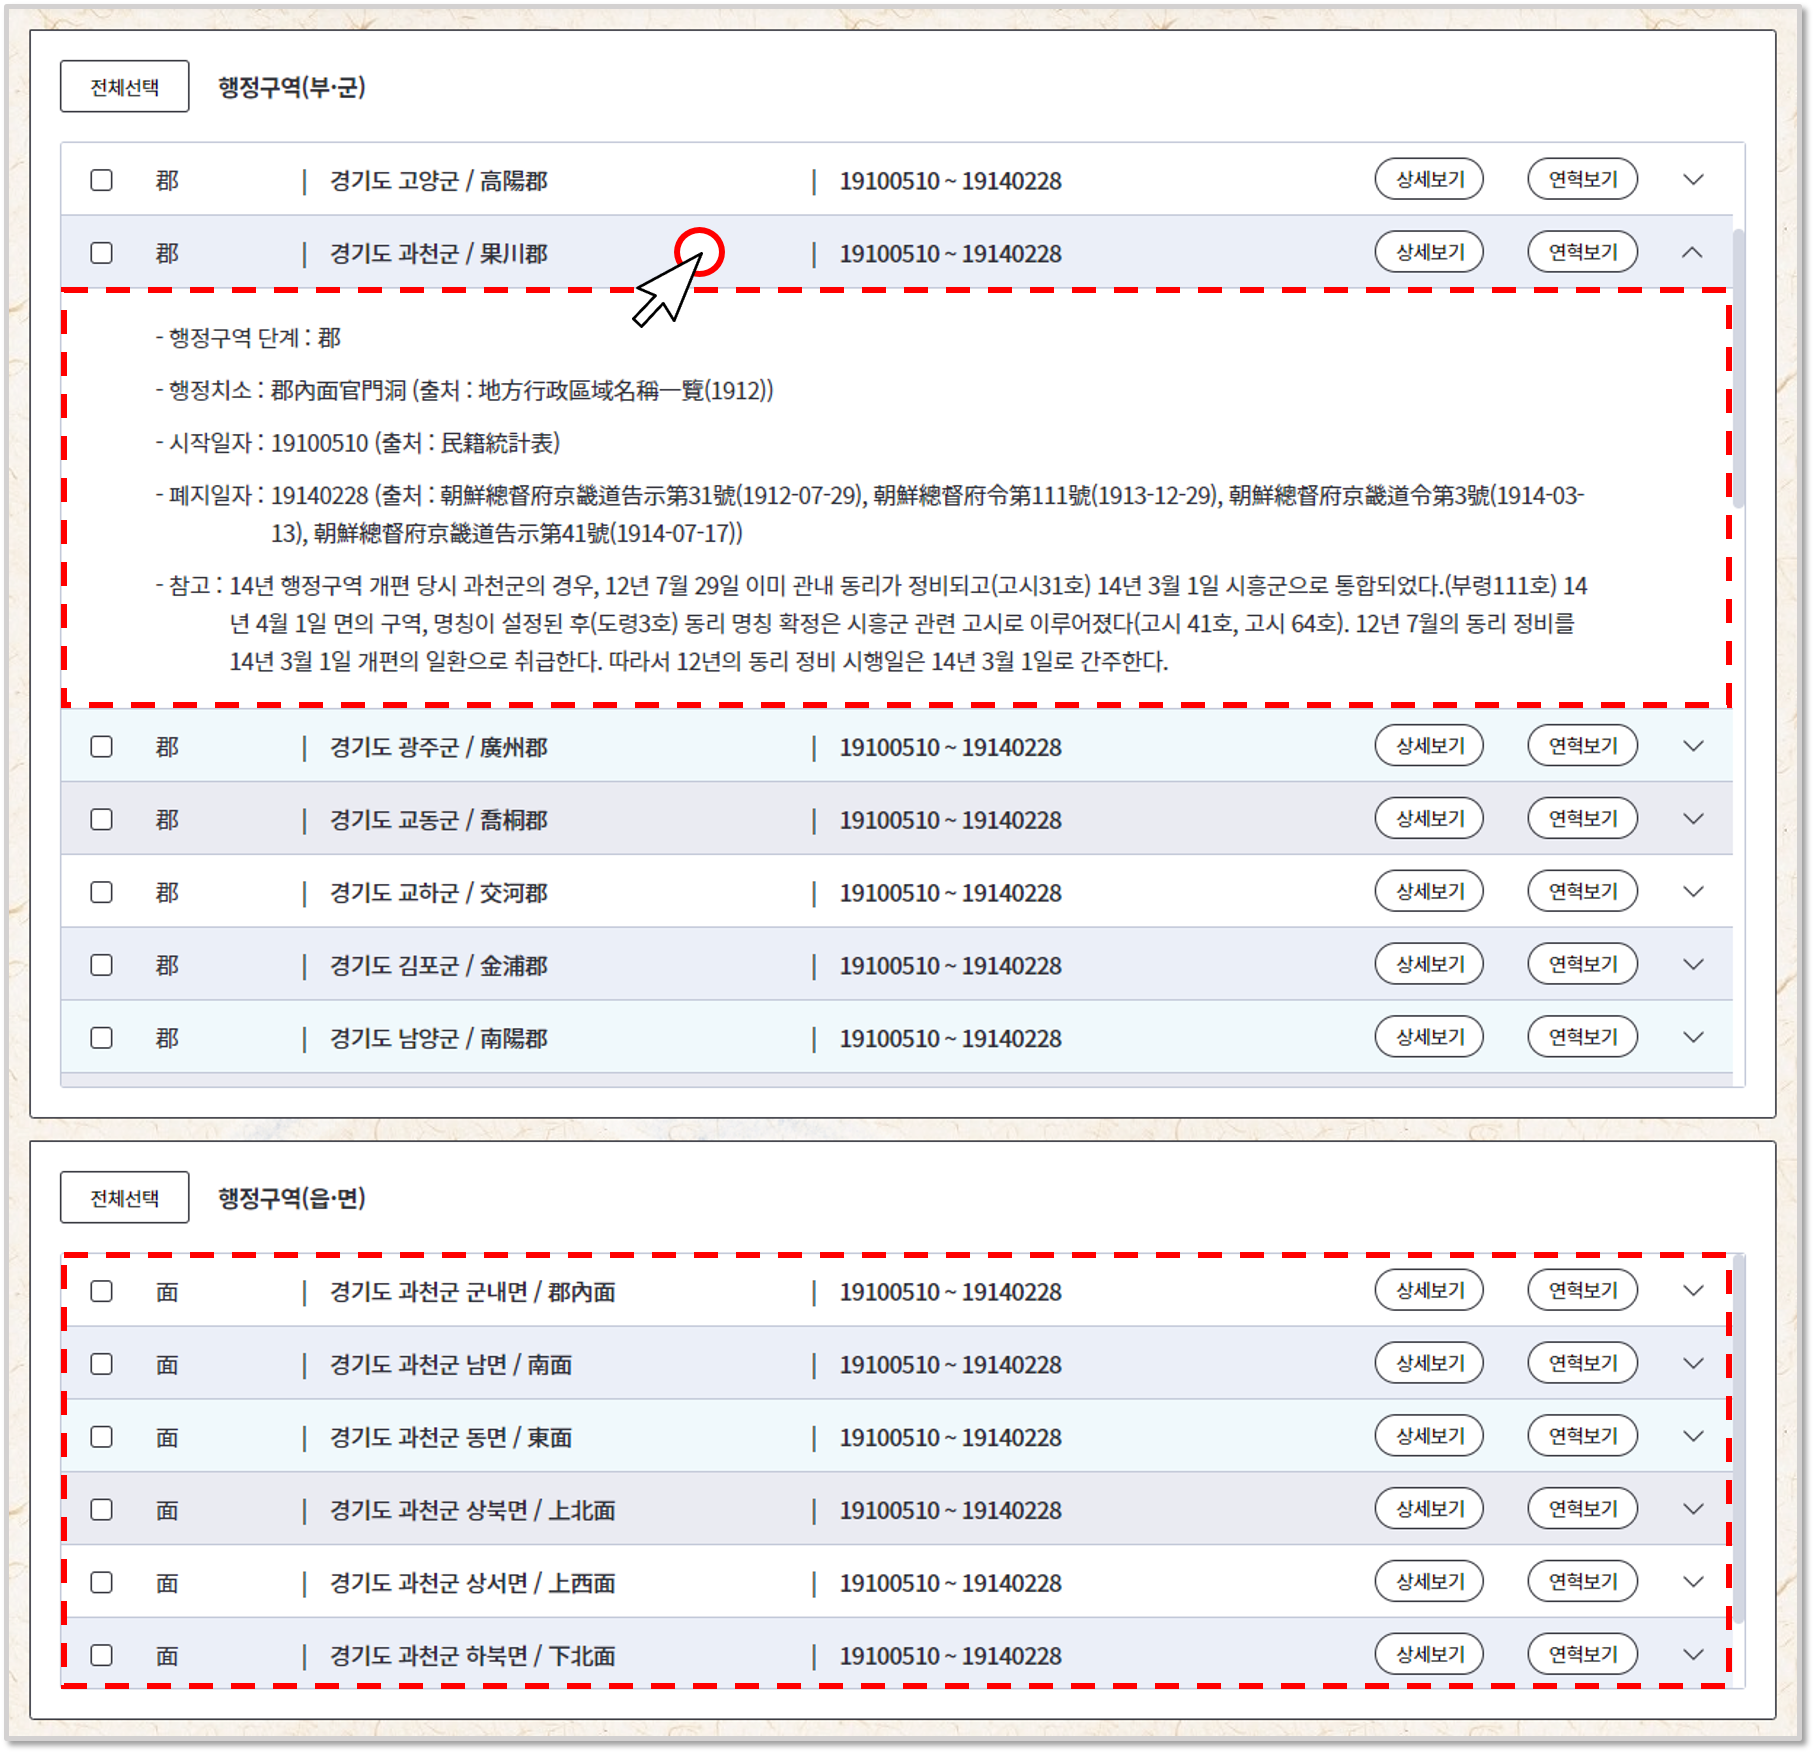This screenshot has height=1754, width=1815.
Task: Check the box for 과천군 남면
Action: point(101,1364)
